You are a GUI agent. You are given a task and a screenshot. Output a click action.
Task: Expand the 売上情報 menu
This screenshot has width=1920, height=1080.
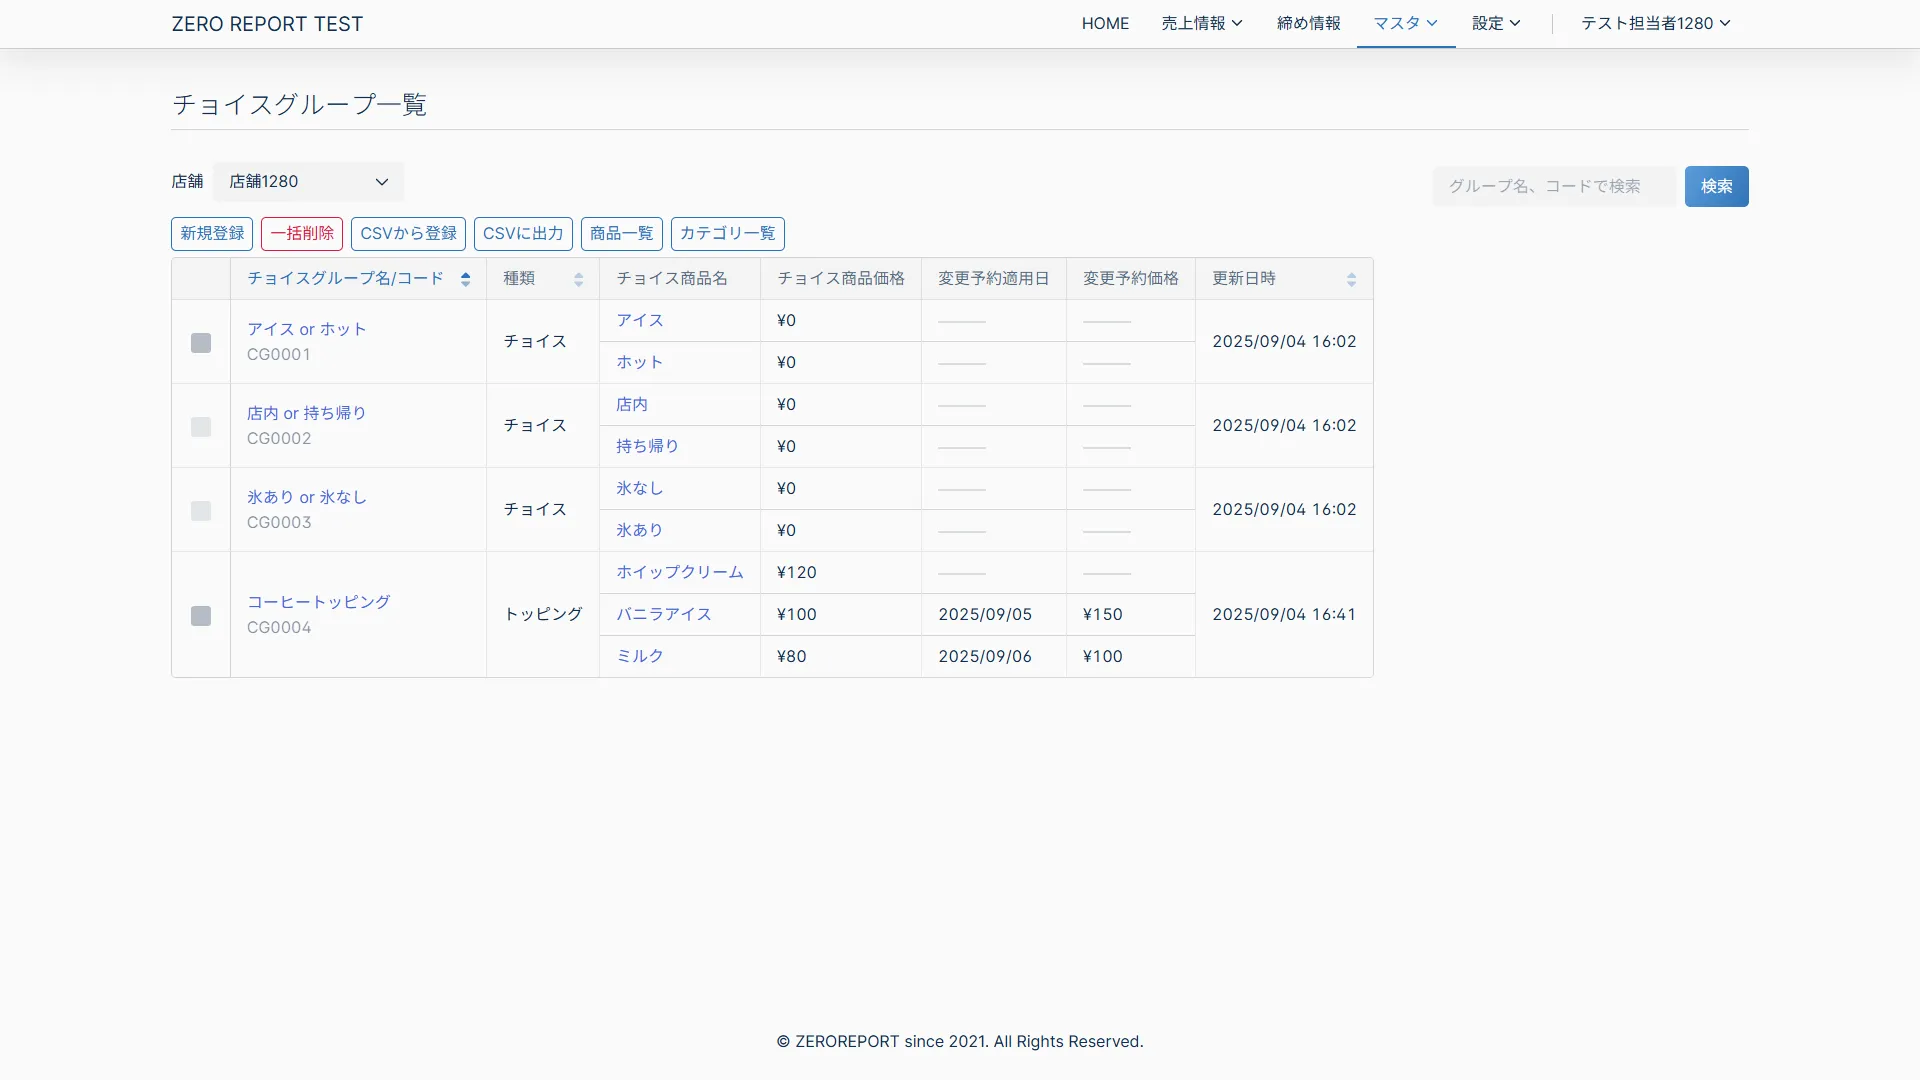(1201, 23)
